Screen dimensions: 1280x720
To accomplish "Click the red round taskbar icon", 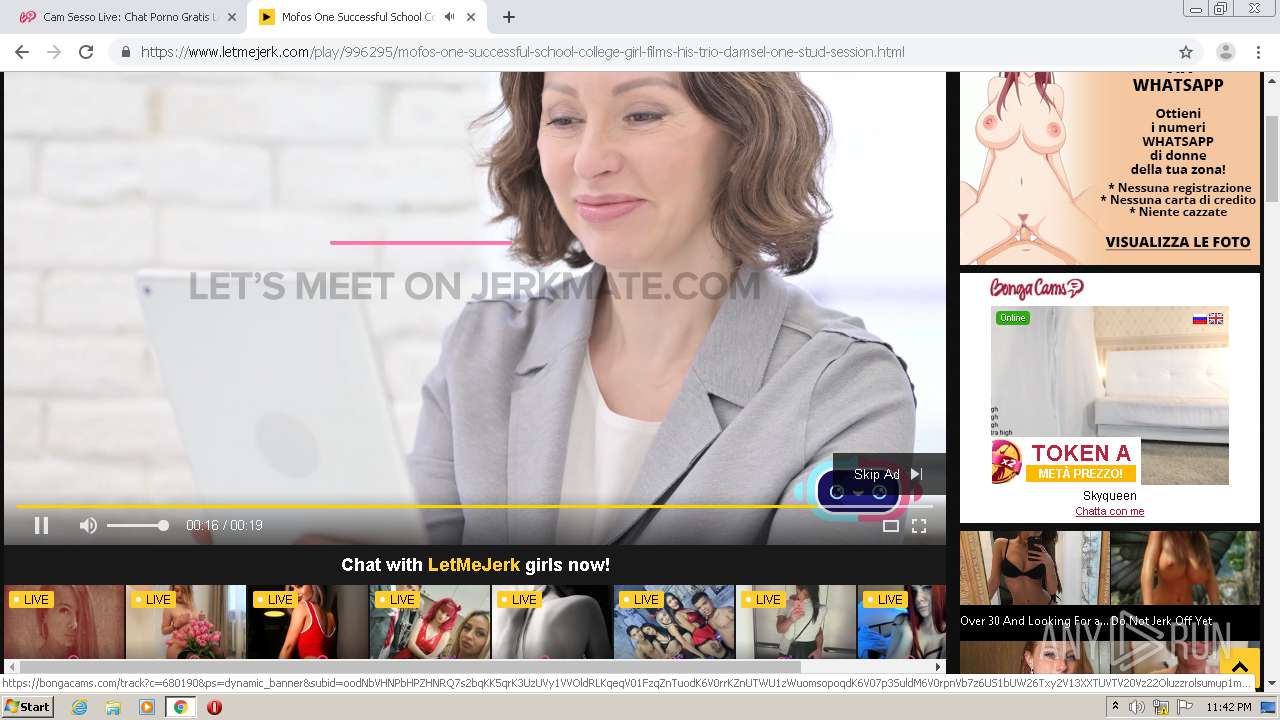I will pos(214,707).
